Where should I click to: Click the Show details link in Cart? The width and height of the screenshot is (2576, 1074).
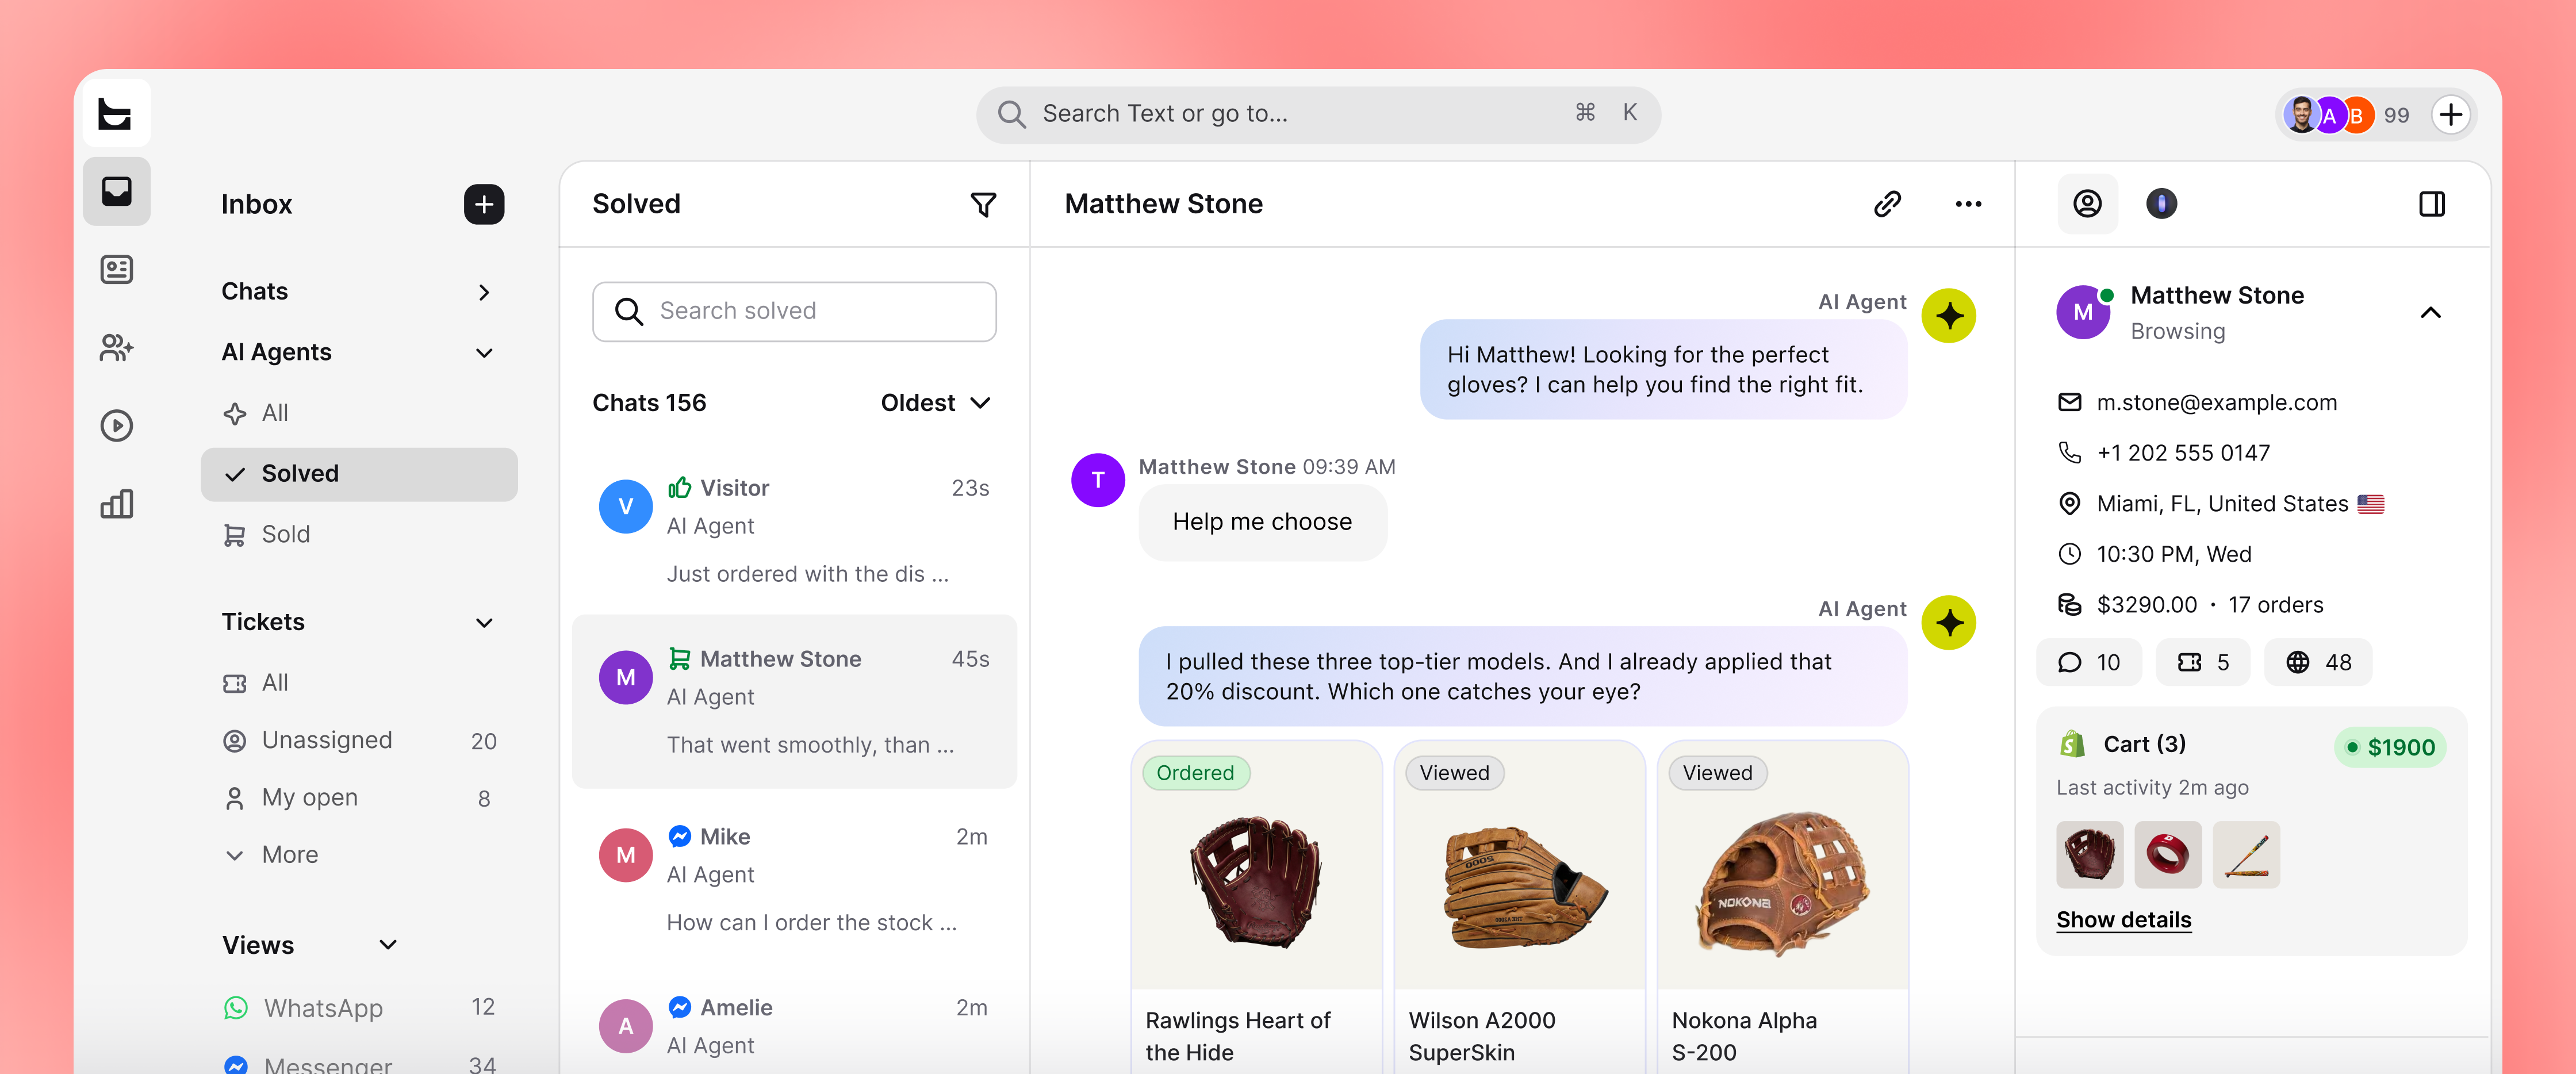click(2123, 920)
